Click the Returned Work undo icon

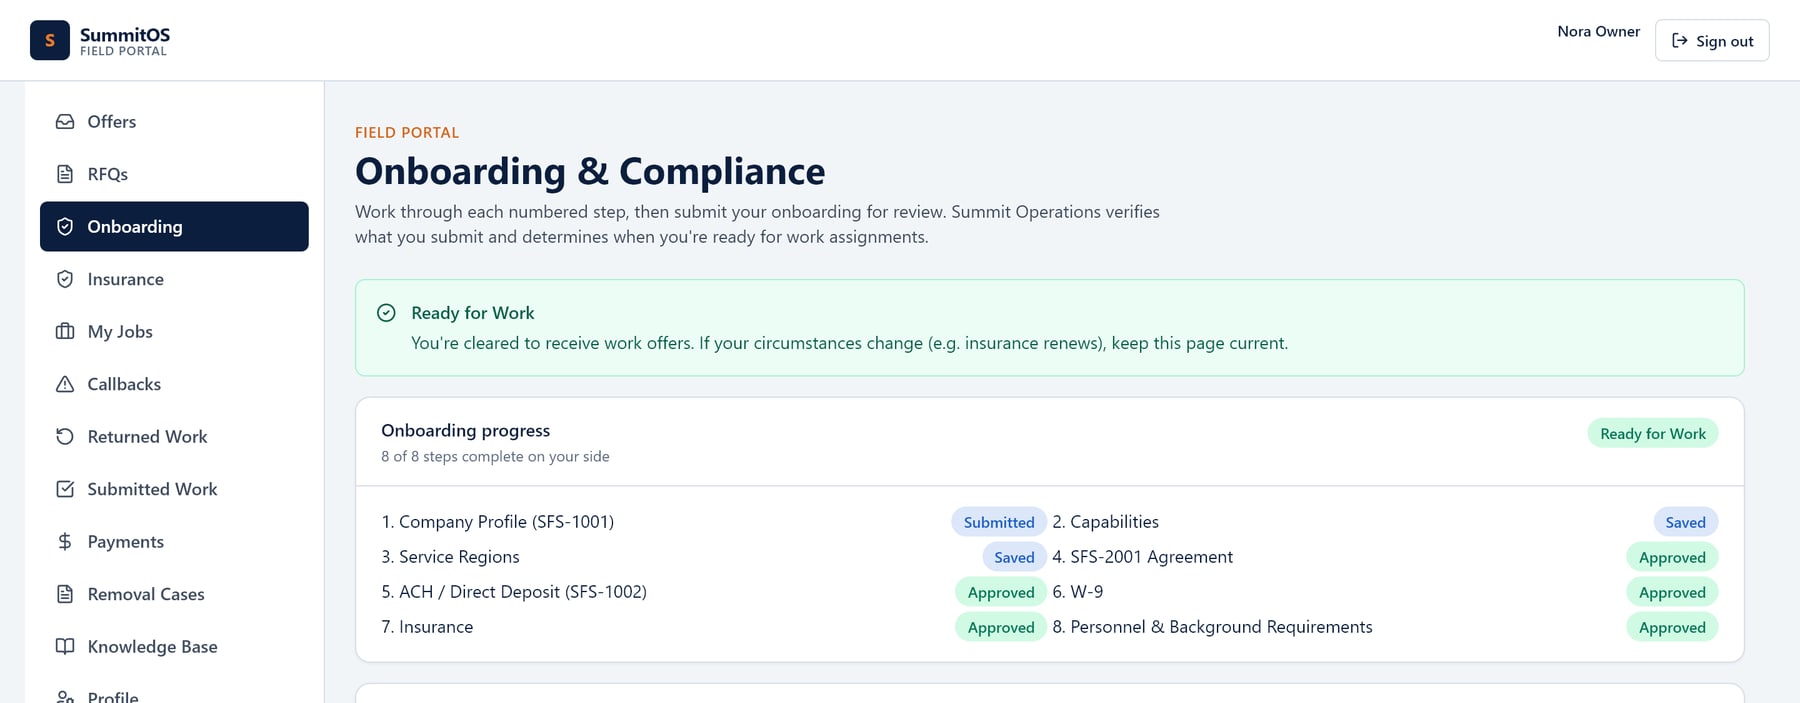[x=65, y=436]
